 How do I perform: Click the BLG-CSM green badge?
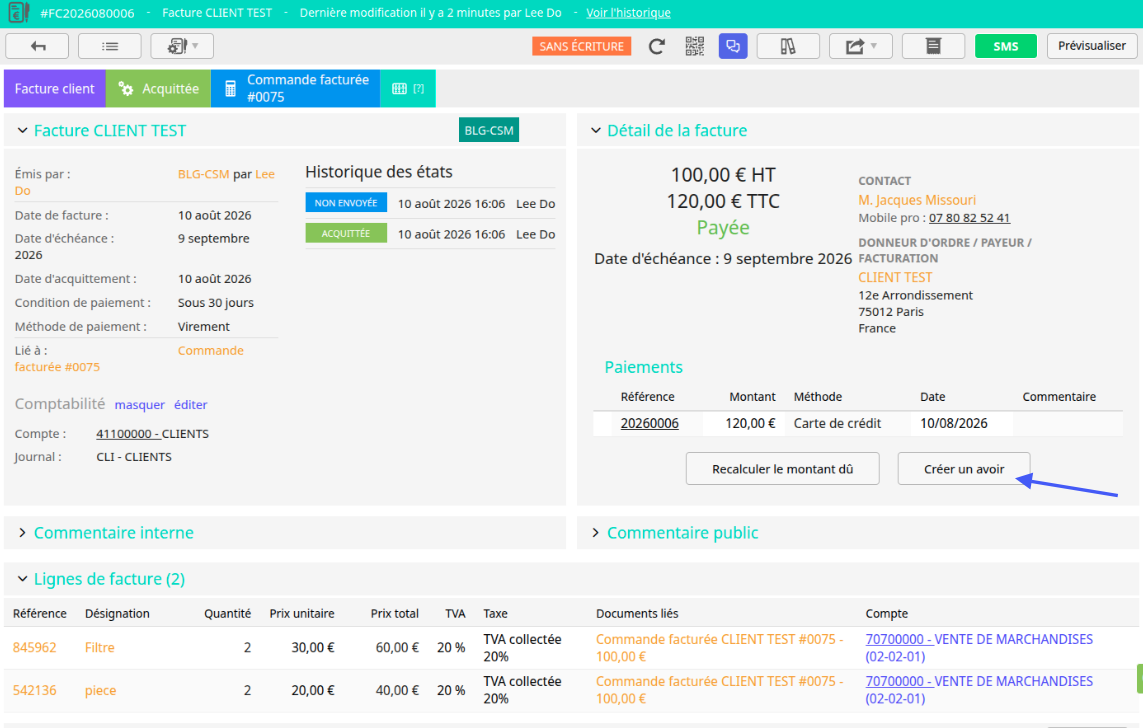coord(488,130)
